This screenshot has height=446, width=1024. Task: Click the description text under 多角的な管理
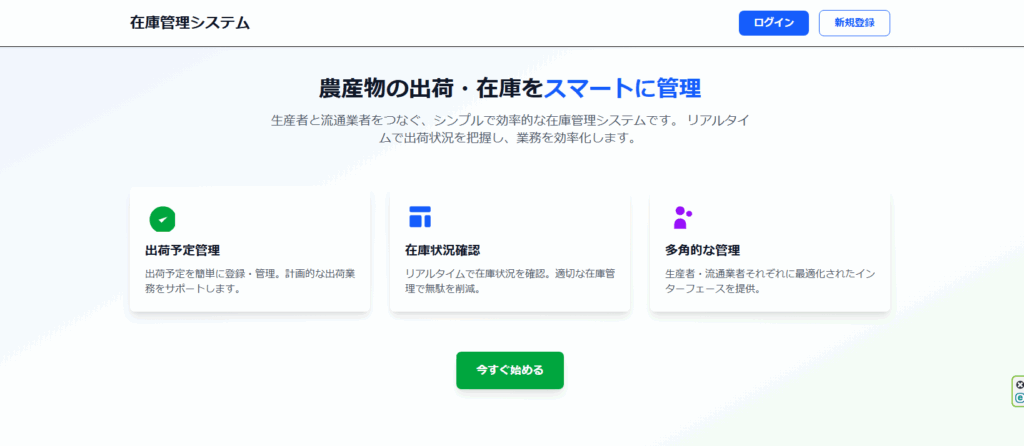768,281
